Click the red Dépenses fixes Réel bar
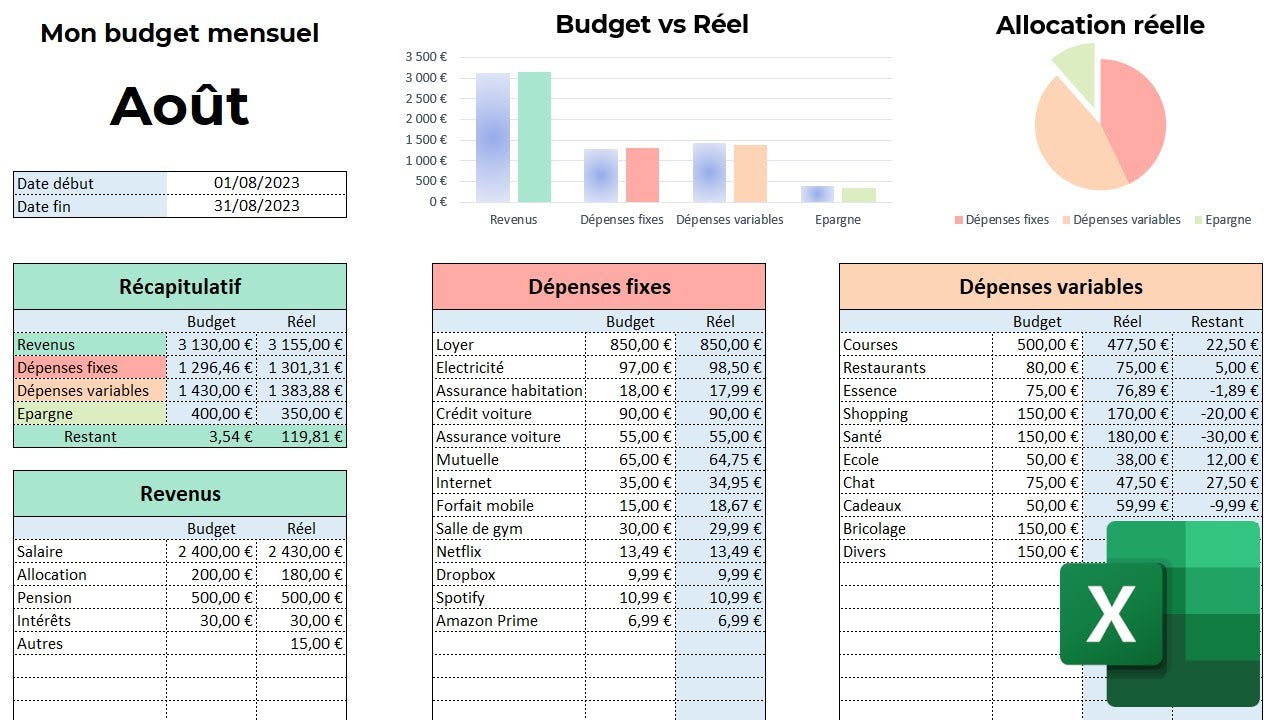The width and height of the screenshot is (1280, 720). [x=642, y=175]
